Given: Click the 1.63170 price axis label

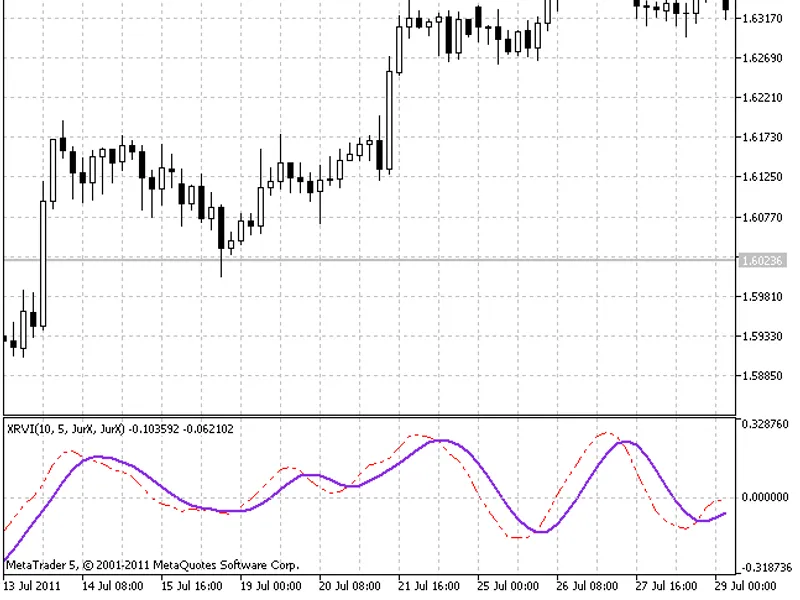Looking at the screenshot, I should click(762, 19).
